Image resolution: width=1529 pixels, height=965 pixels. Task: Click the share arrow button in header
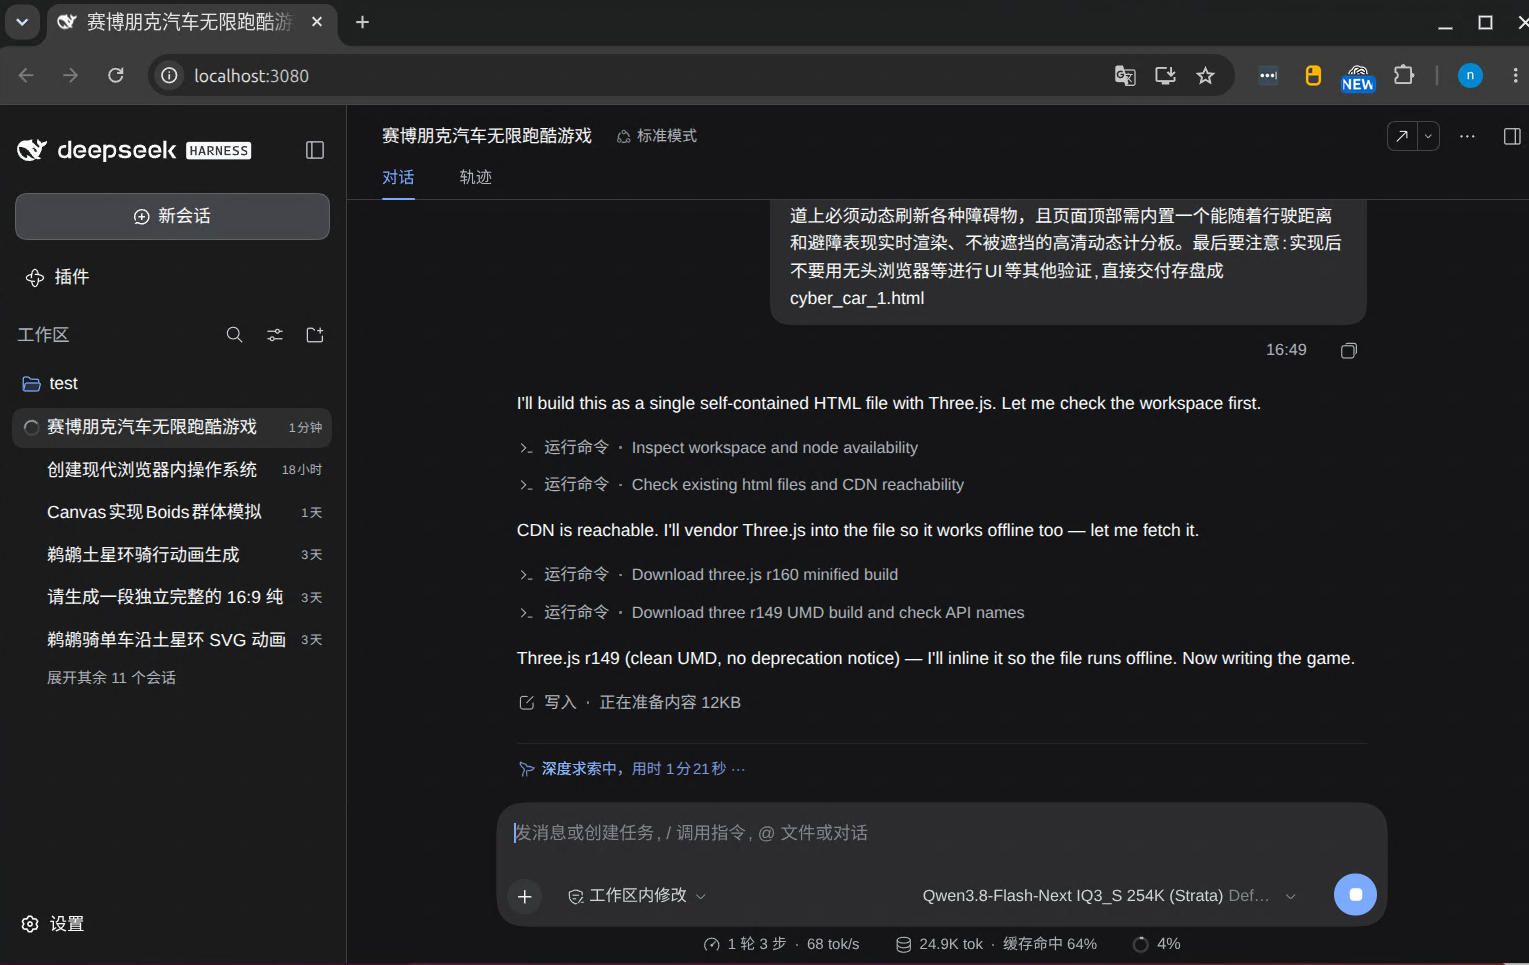pyautogui.click(x=1403, y=136)
